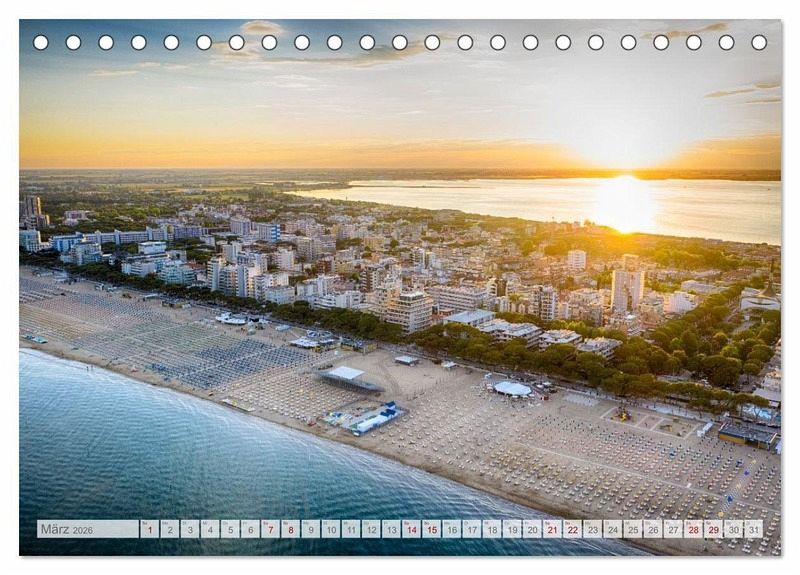Pick the red-numbered day 7

270,529
